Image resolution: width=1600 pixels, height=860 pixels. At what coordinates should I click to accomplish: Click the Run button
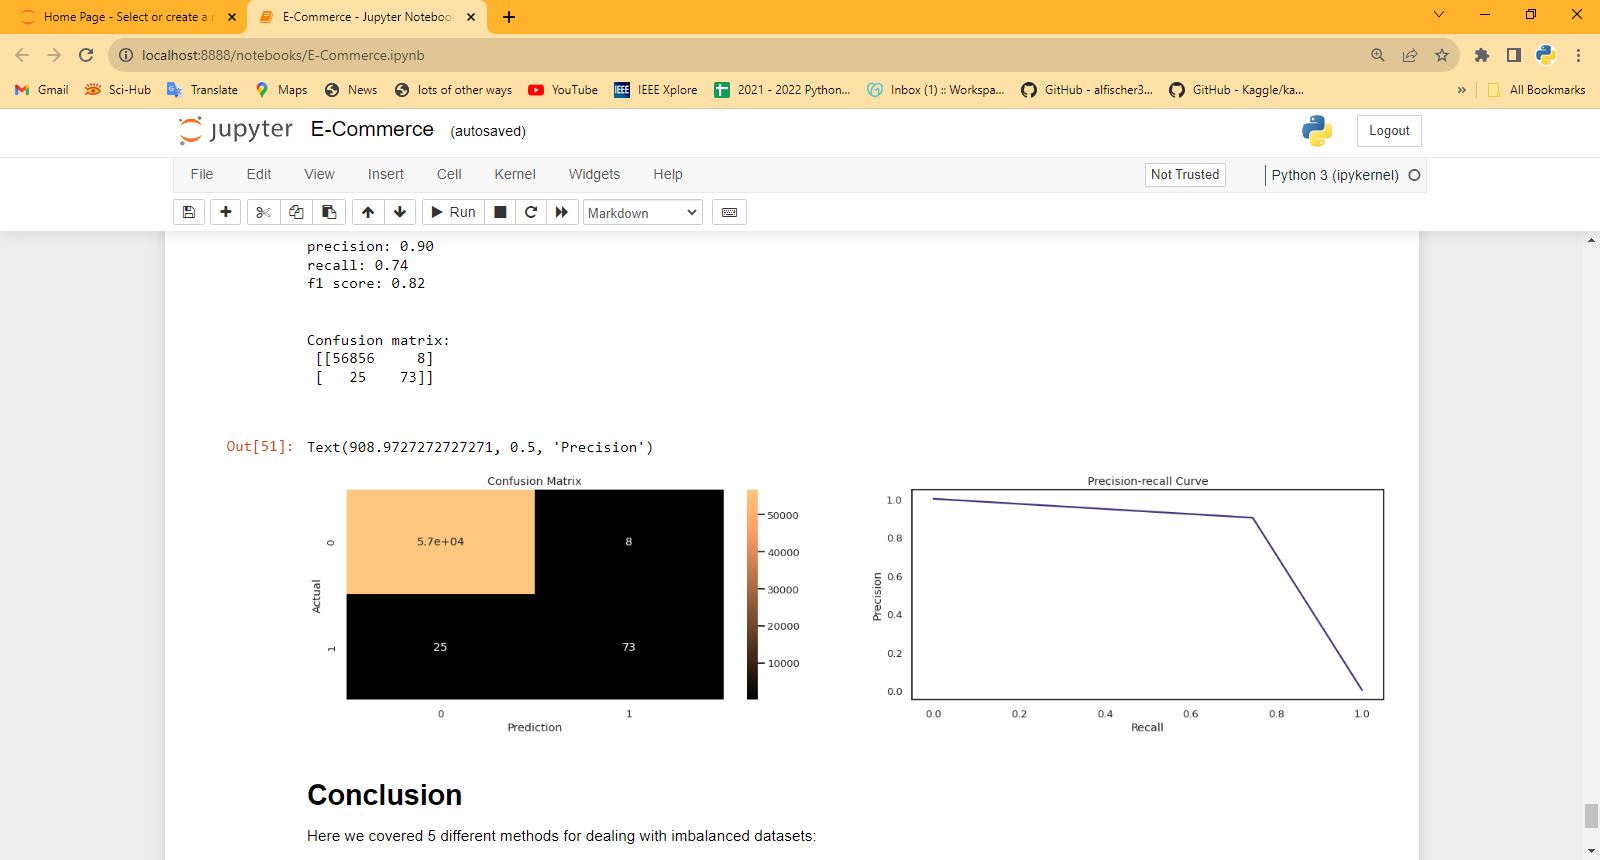(453, 212)
